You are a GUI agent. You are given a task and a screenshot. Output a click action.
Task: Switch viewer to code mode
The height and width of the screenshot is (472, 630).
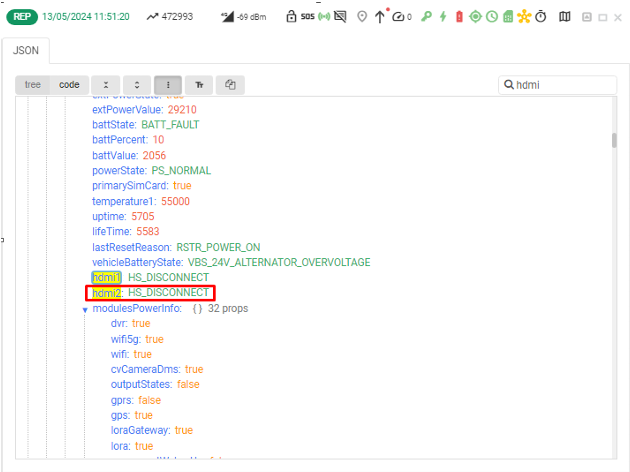69,85
